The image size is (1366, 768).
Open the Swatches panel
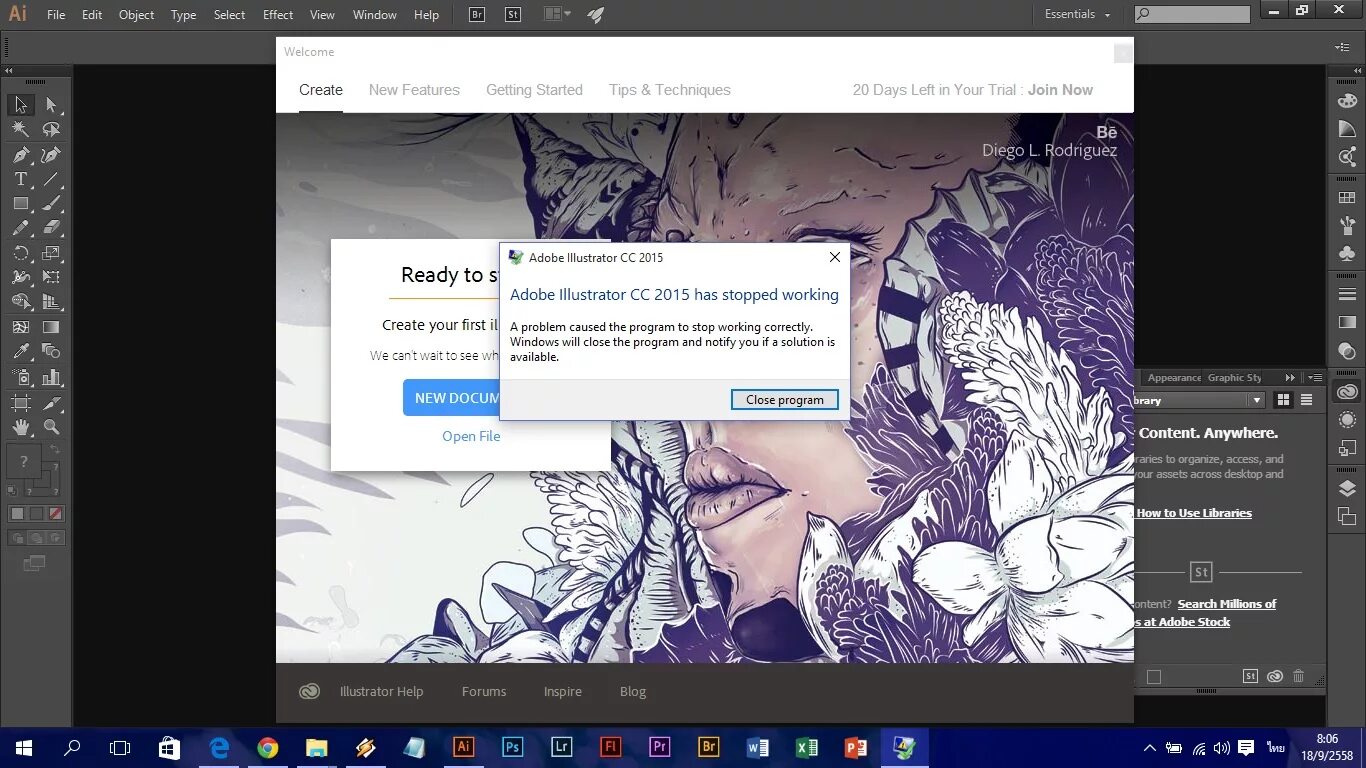[1347, 196]
